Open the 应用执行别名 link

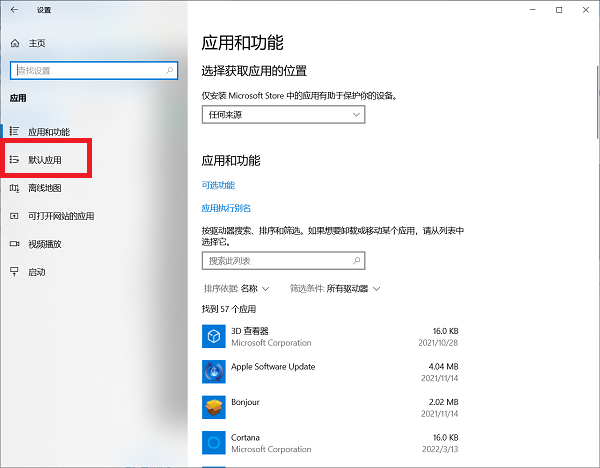tap(226, 208)
